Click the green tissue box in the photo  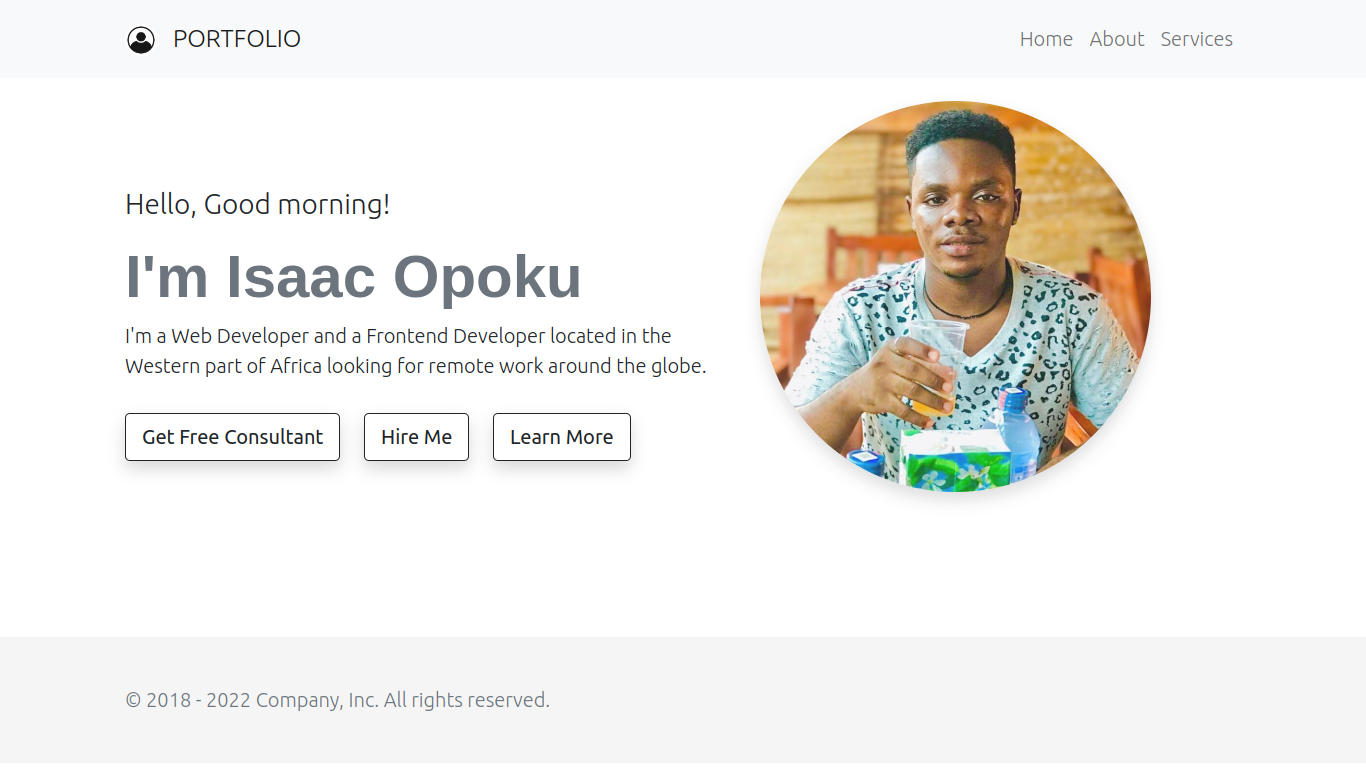pyautogui.click(x=955, y=462)
